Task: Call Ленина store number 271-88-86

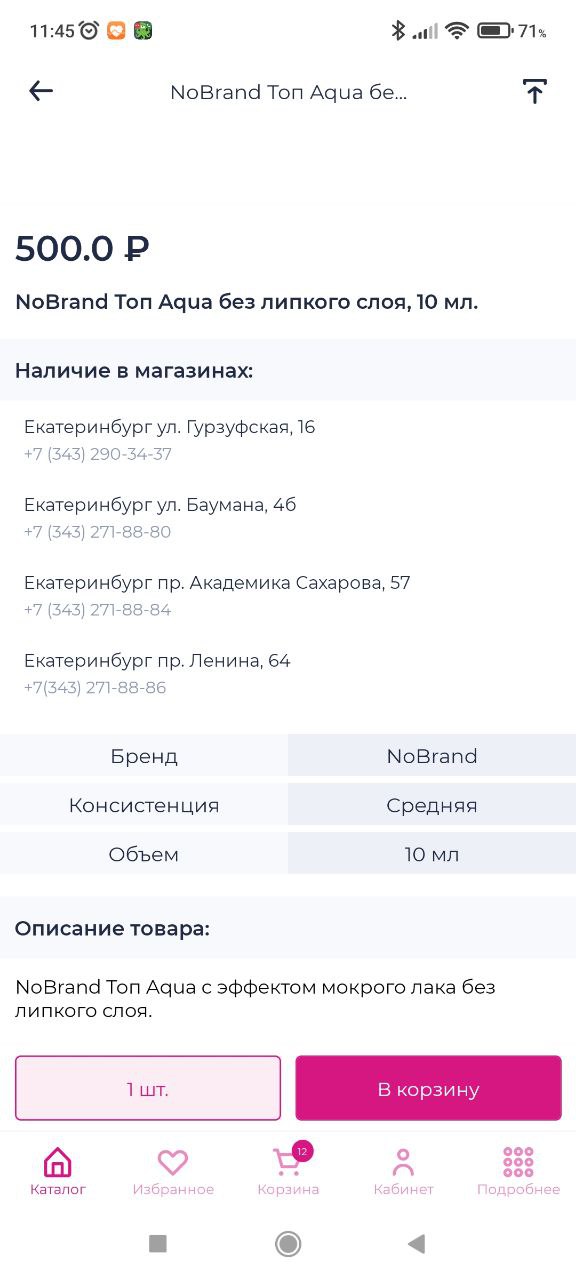Action: (x=95, y=688)
